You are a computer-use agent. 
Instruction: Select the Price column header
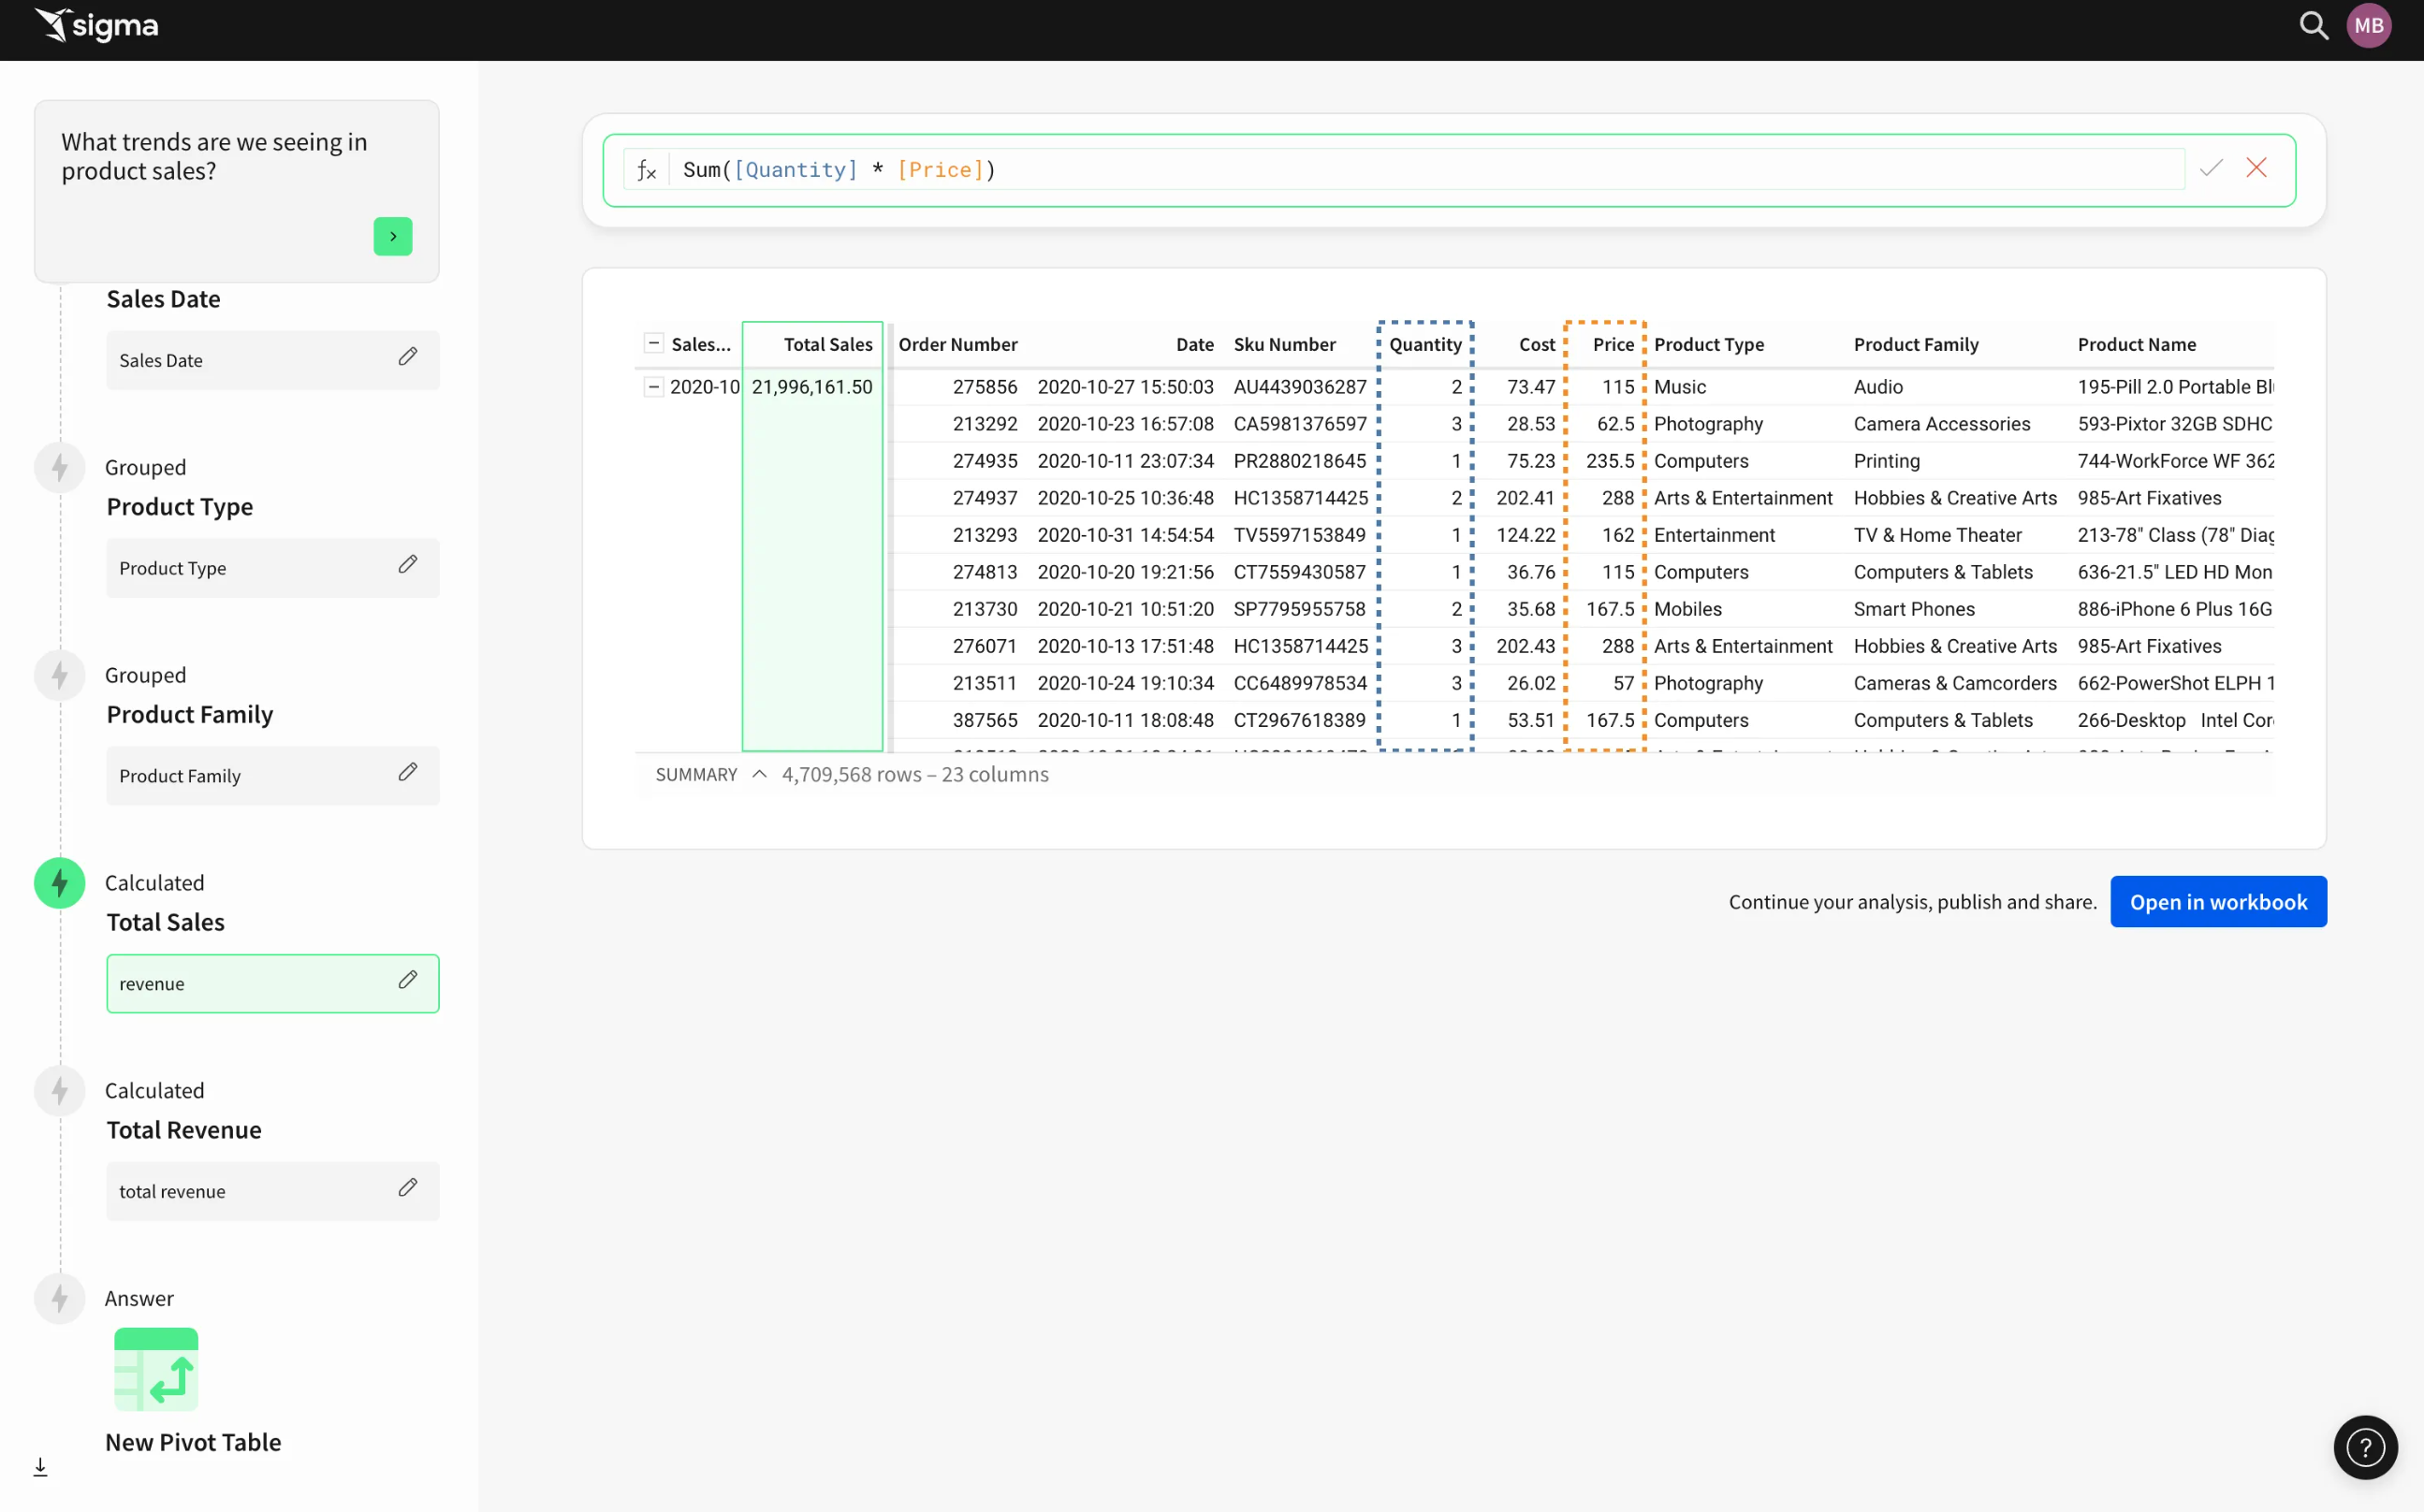pos(1613,344)
